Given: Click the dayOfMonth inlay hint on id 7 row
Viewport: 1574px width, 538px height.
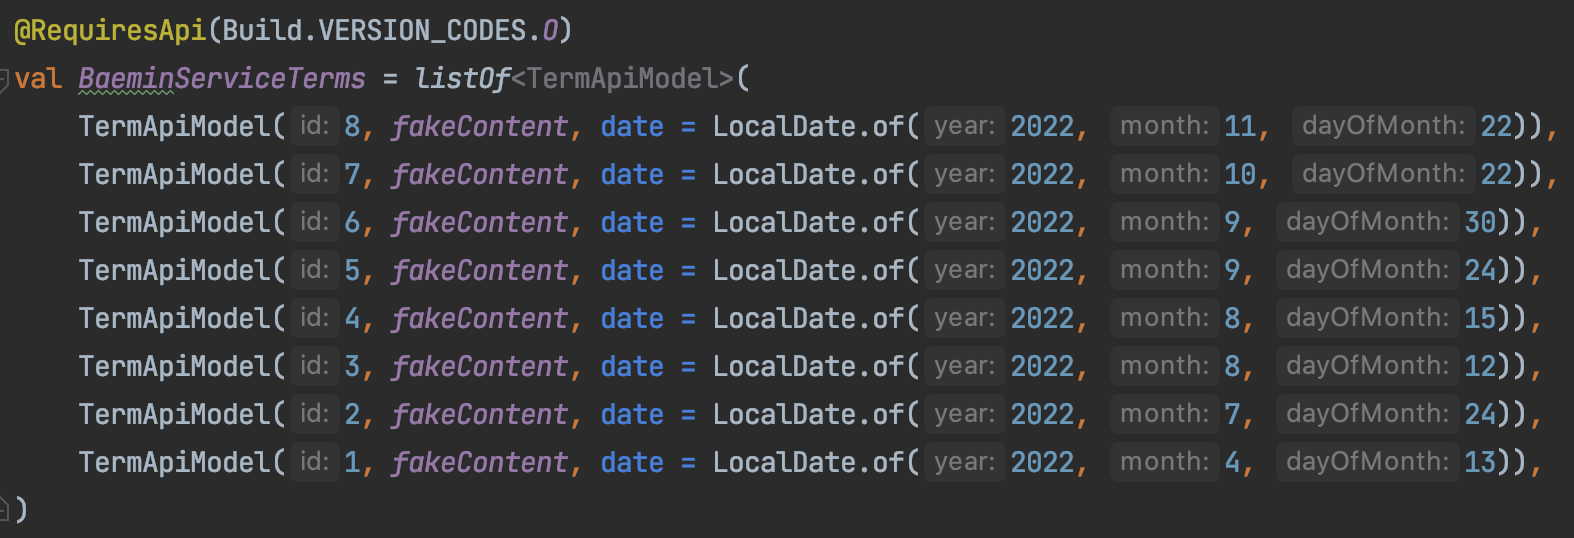Looking at the screenshot, I should click(x=1384, y=174).
